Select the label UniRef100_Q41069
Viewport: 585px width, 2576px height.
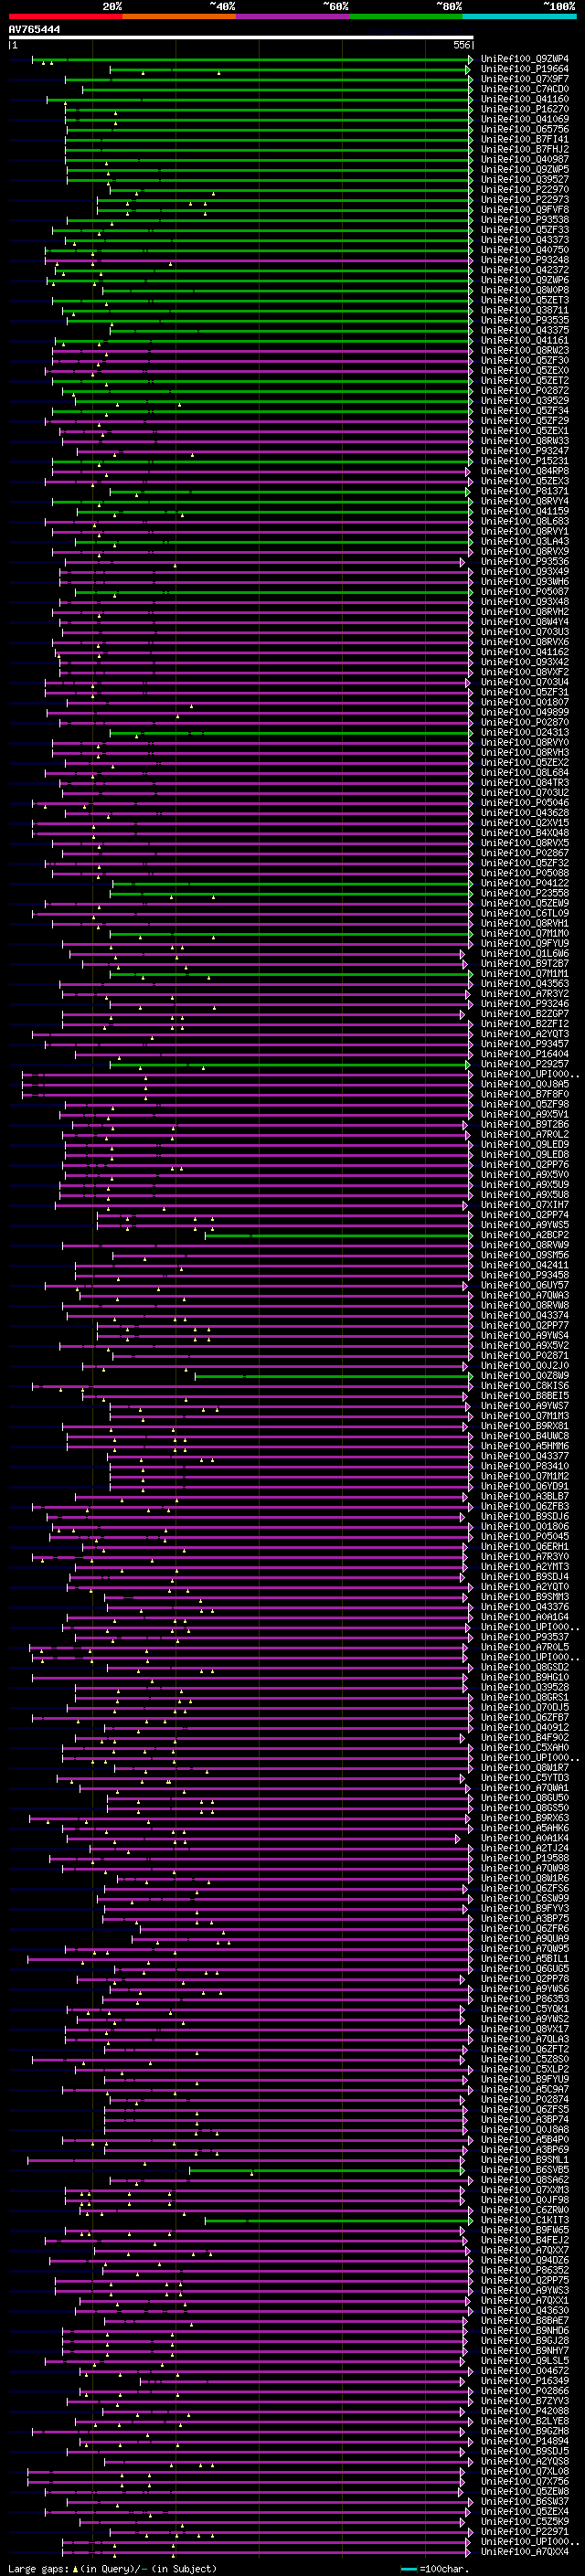pyautogui.click(x=525, y=119)
